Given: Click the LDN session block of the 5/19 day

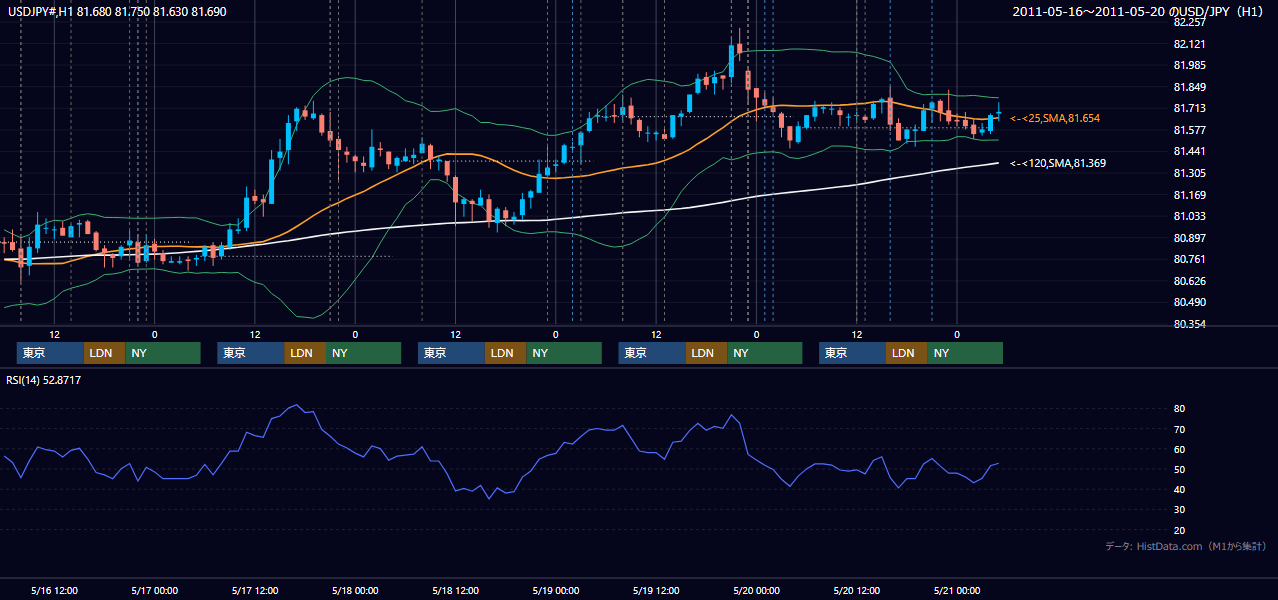Looking at the screenshot, I should 706,353.
